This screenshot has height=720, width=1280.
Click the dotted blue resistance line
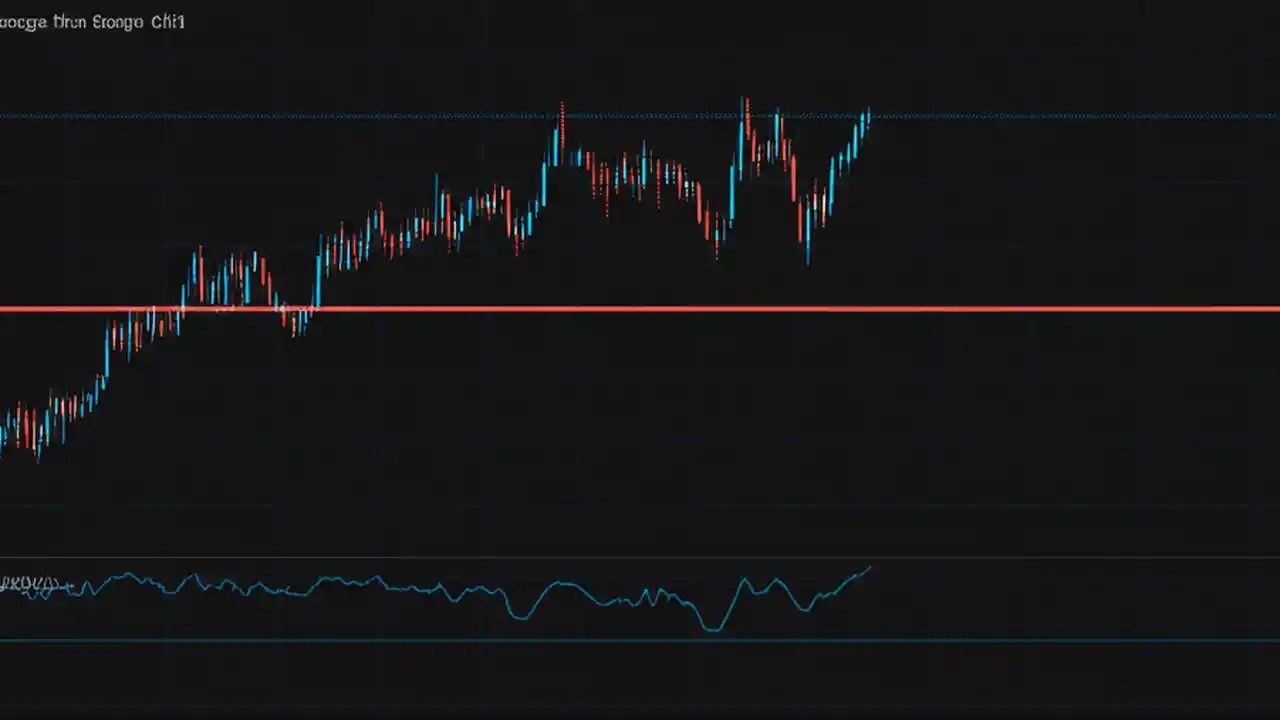[400, 115]
